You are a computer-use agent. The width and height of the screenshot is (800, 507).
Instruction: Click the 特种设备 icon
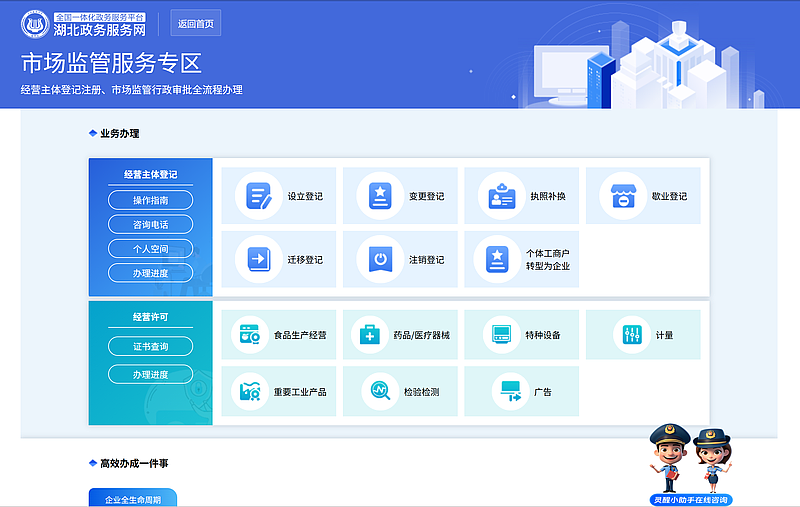coord(502,335)
